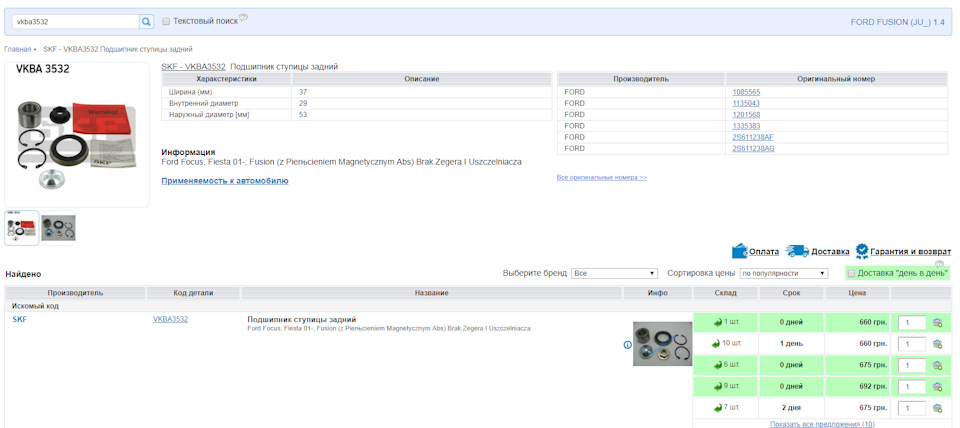Open the Выберите бренд dropdown

click(614, 273)
